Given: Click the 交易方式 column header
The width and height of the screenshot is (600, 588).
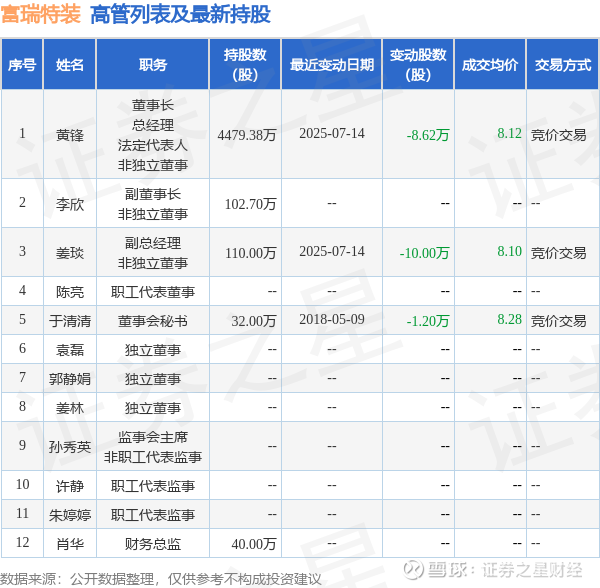Looking at the screenshot, I should click(x=562, y=64).
